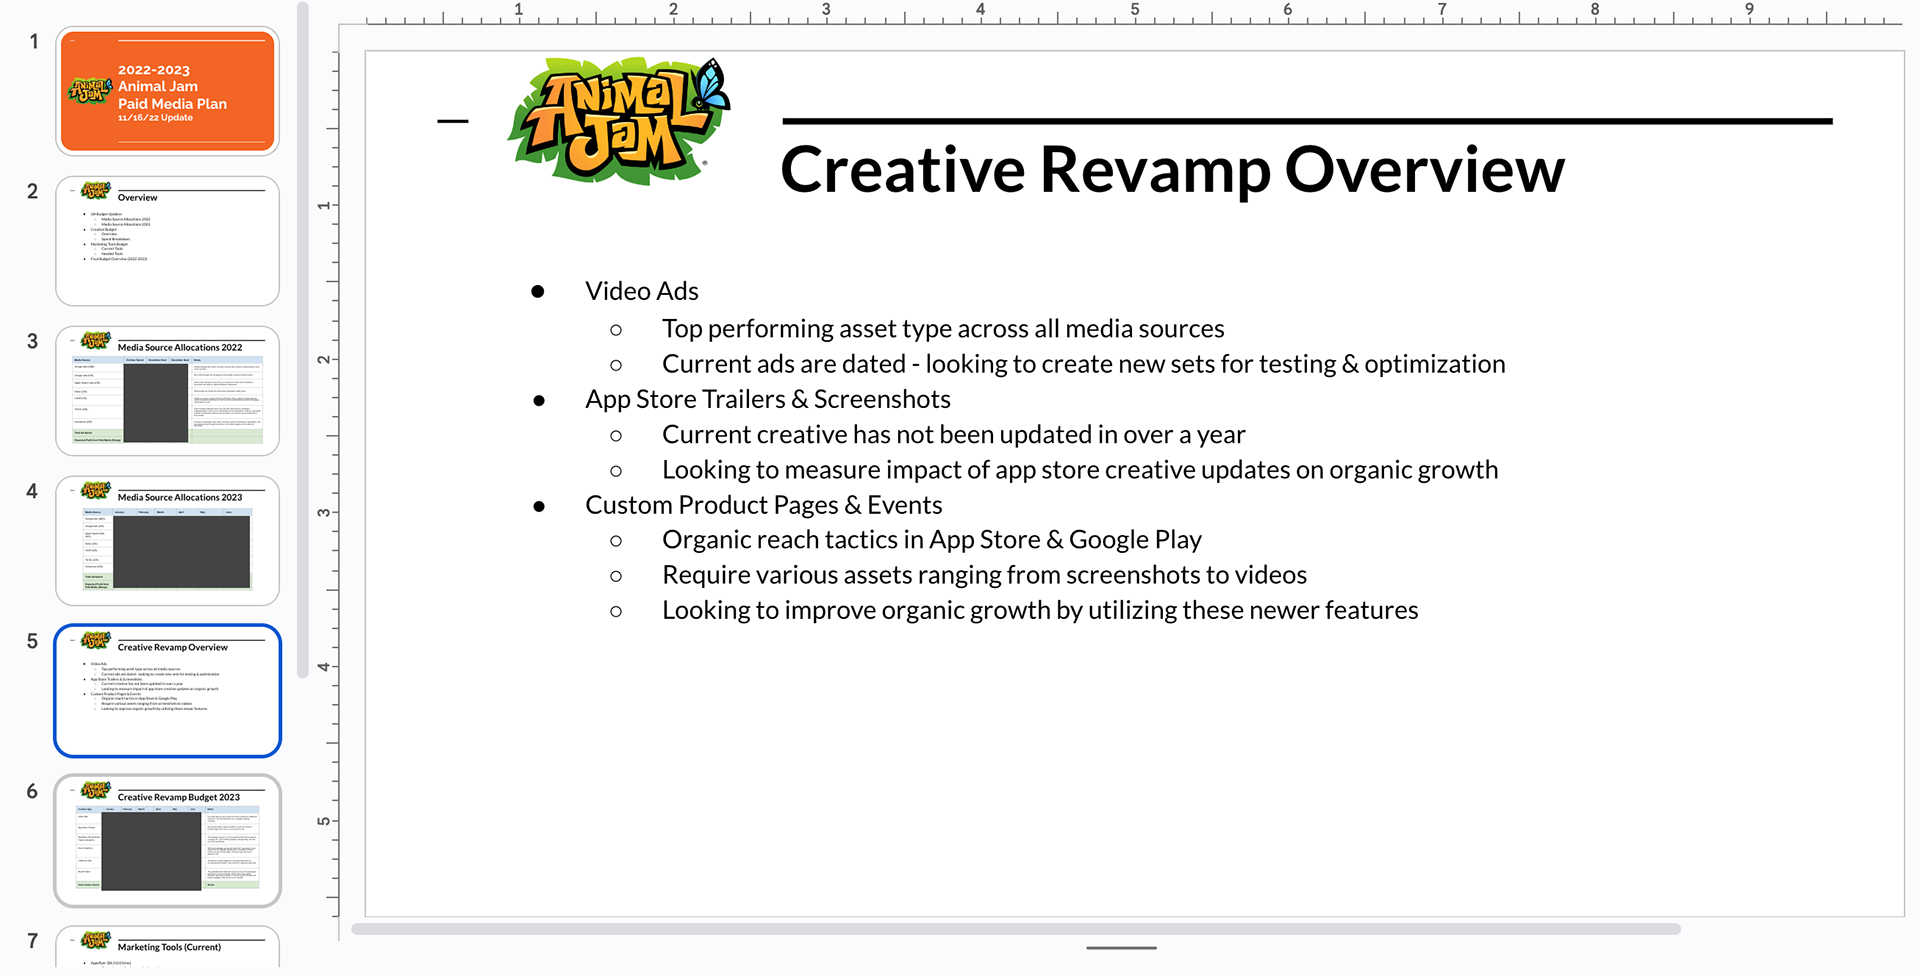The width and height of the screenshot is (1920, 976).
Task: Click the title 'Creative Revamp Overview'
Action: (x=1172, y=170)
